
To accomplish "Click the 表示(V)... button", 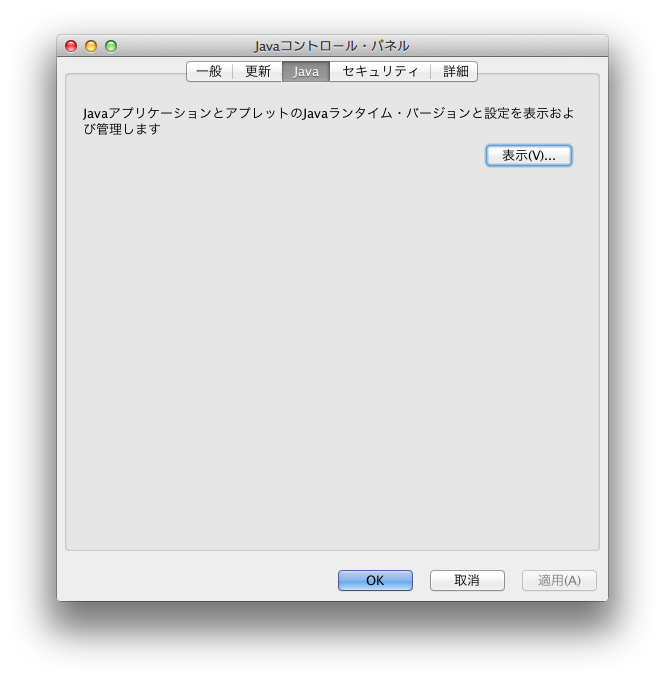I will tap(528, 155).
